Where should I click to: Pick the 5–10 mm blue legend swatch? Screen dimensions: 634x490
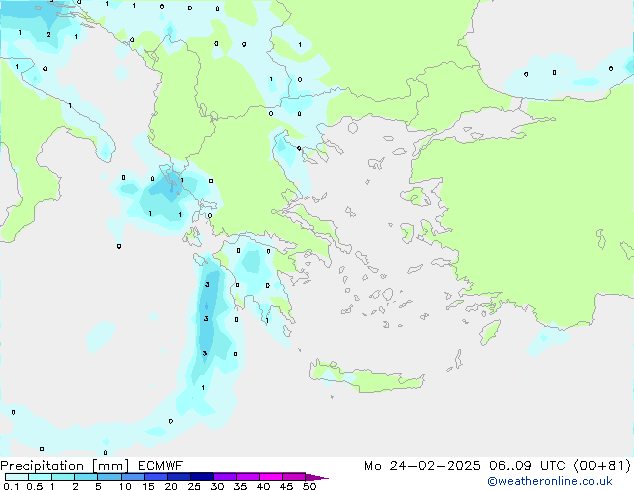[109, 477]
